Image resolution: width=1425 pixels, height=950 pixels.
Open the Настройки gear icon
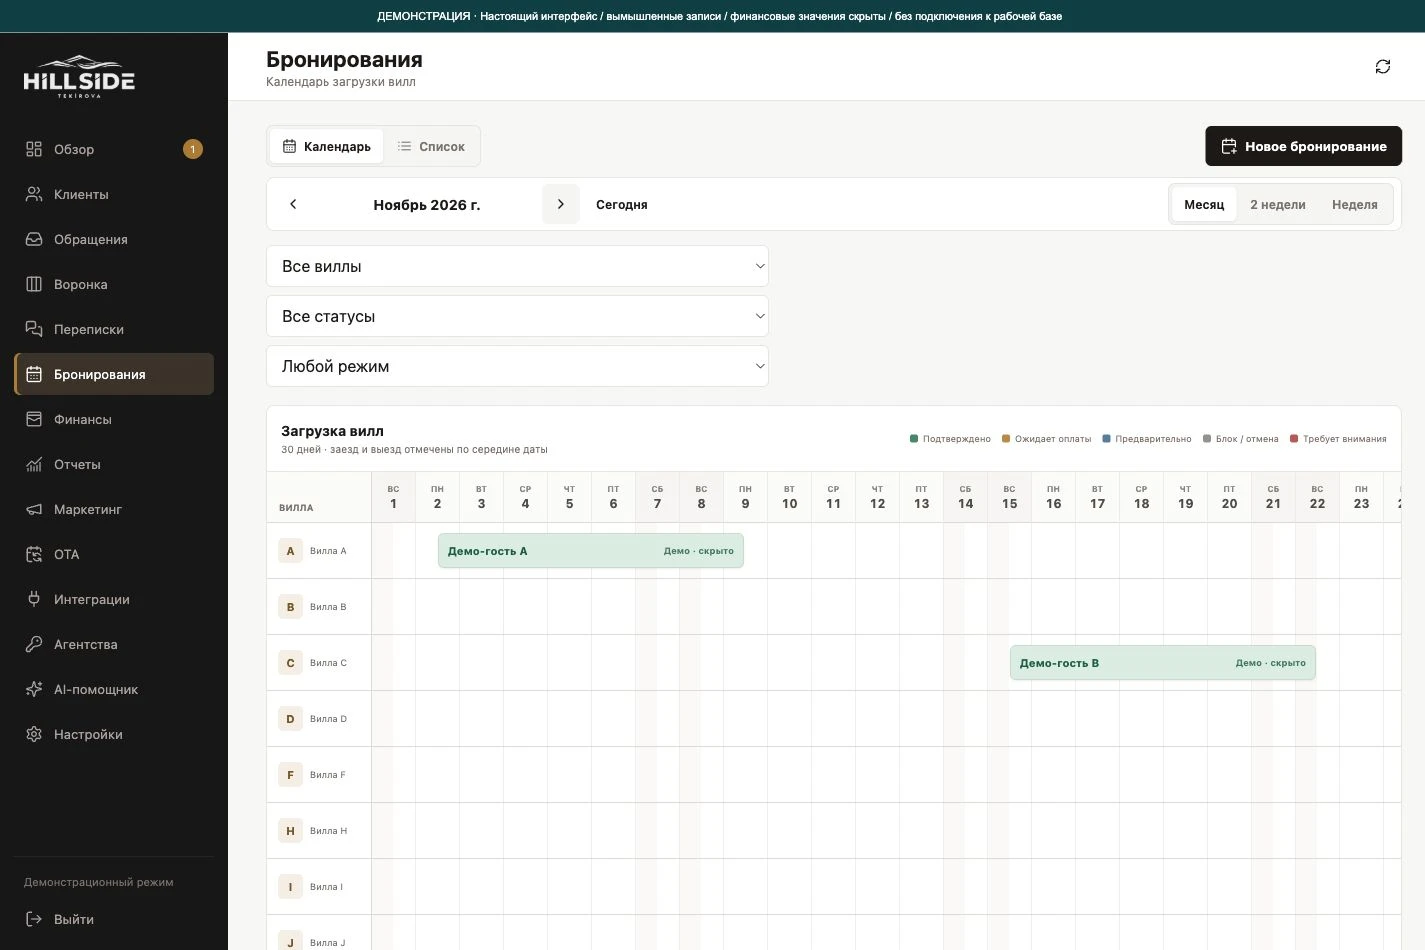pos(34,734)
